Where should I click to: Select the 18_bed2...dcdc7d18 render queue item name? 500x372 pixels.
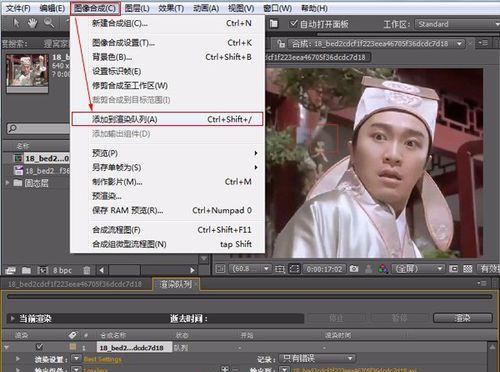[135, 347]
